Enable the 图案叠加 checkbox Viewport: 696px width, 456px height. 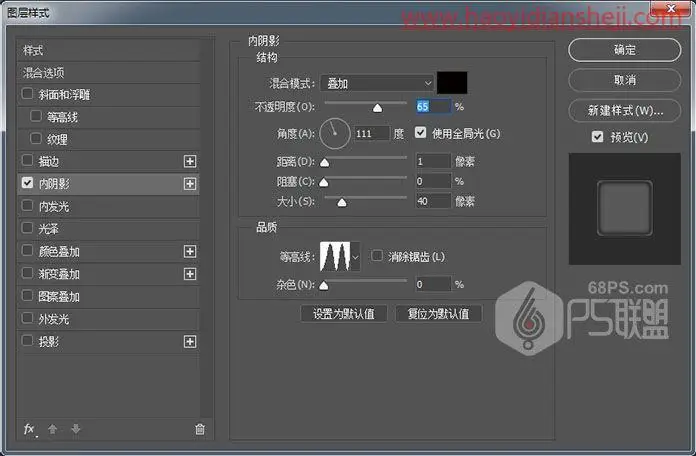(x=27, y=296)
